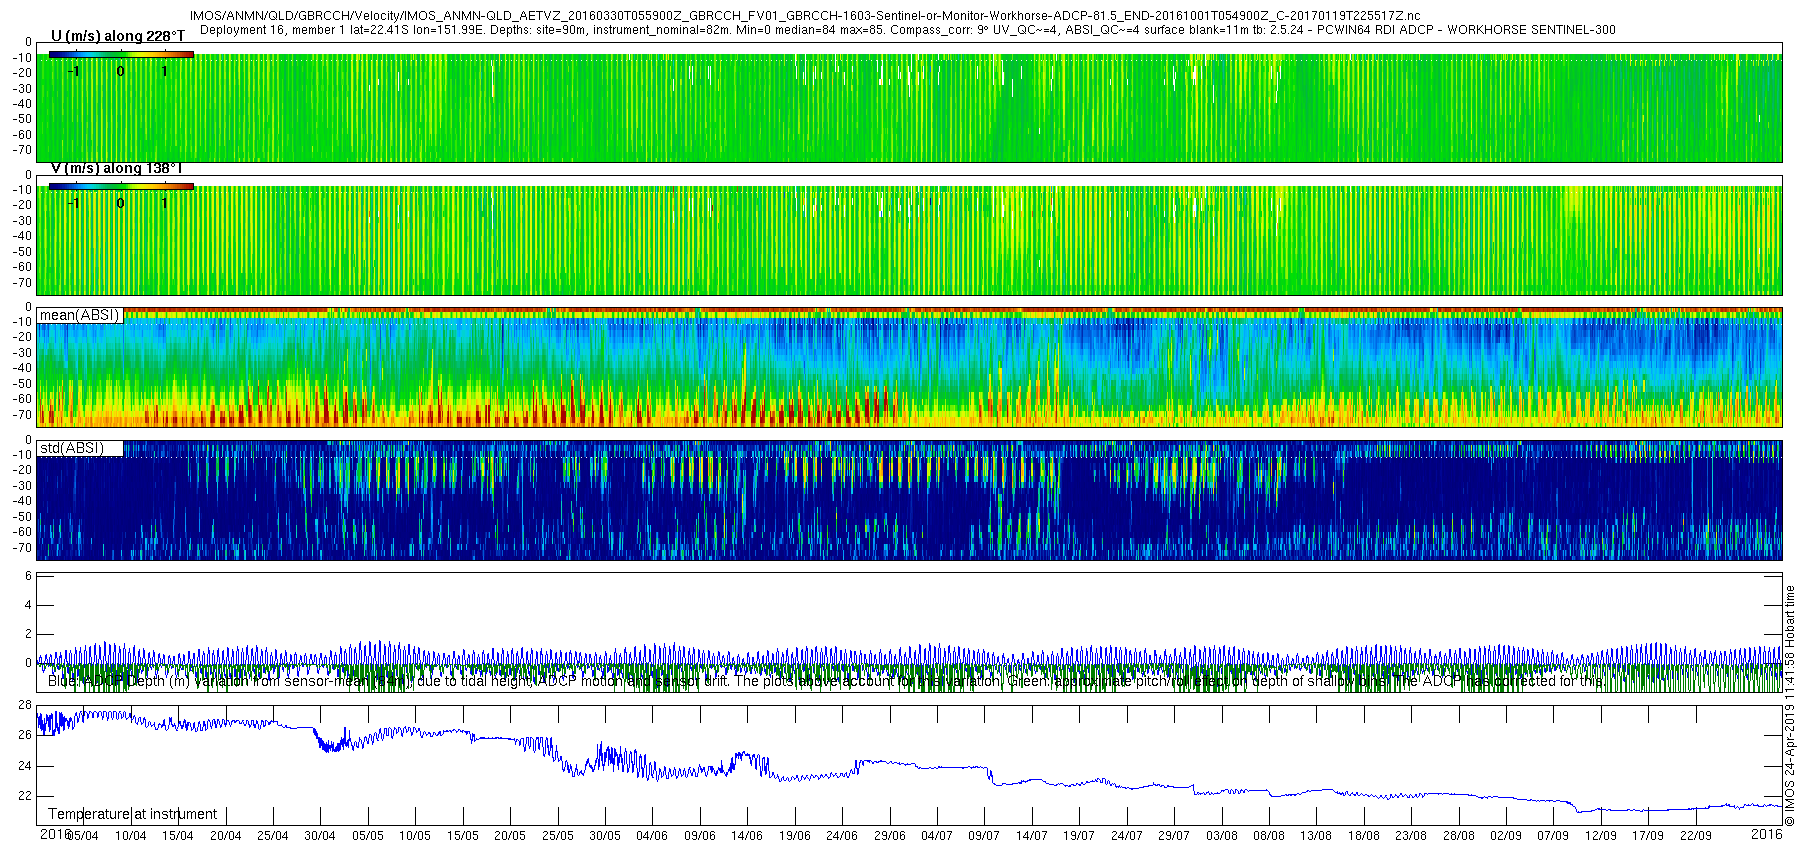This screenshot has height=850, width=1800.
Task: Click the file path title starting 'IMOS/ANMN/QLD'
Action: tap(805, 17)
